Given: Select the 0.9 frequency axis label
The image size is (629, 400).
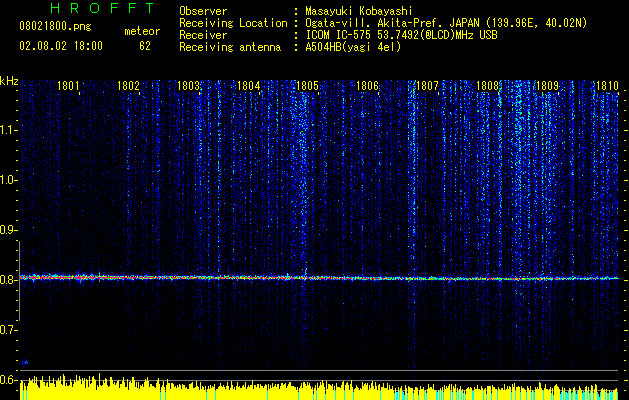Looking at the screenshot, I should 9,230.
